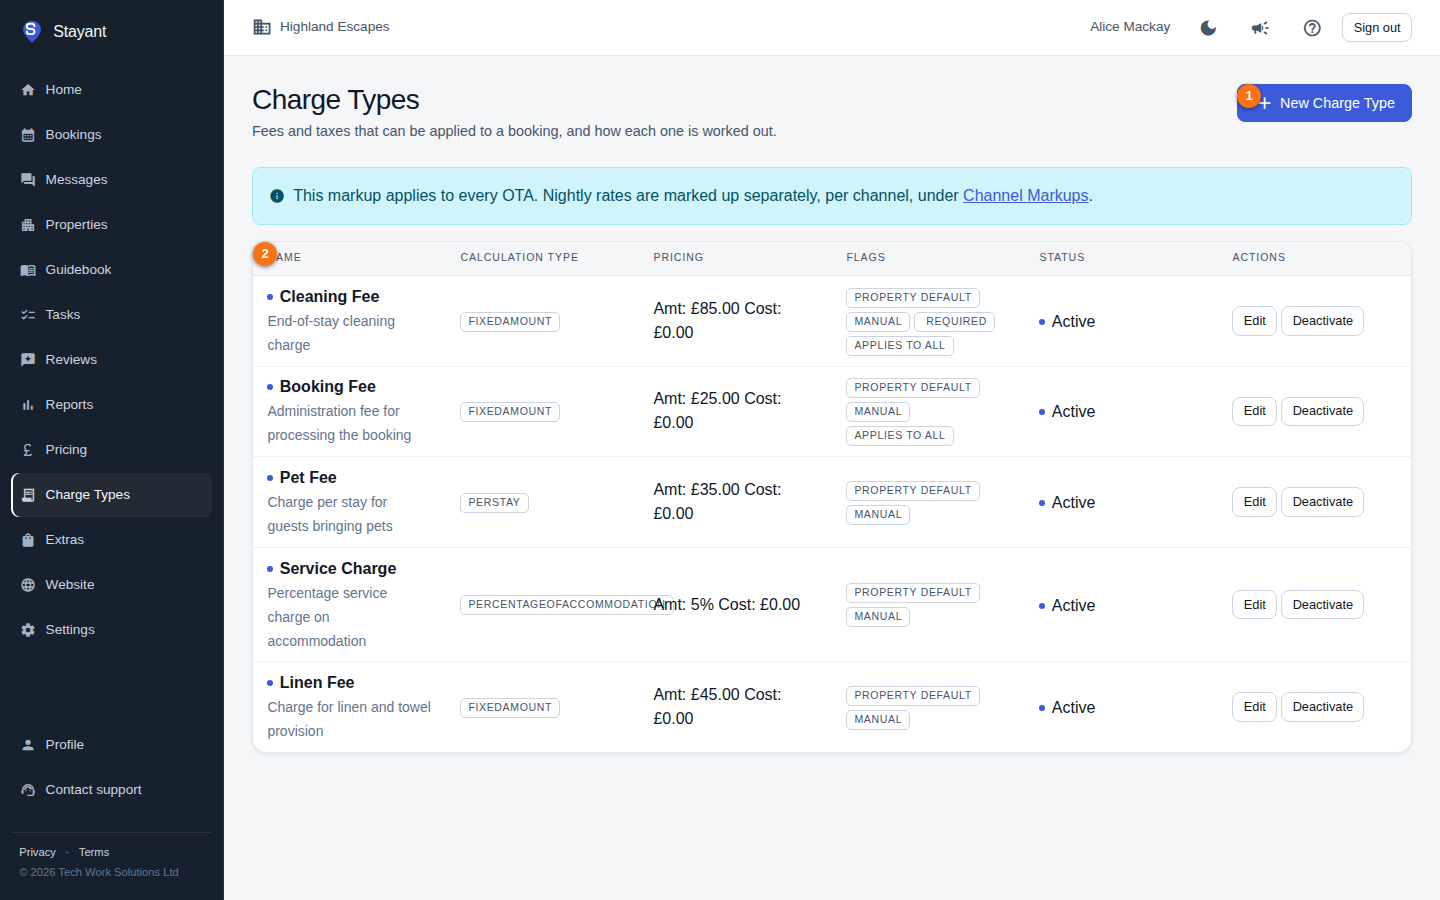Edit the Cleaning Fee charge

1254,321
